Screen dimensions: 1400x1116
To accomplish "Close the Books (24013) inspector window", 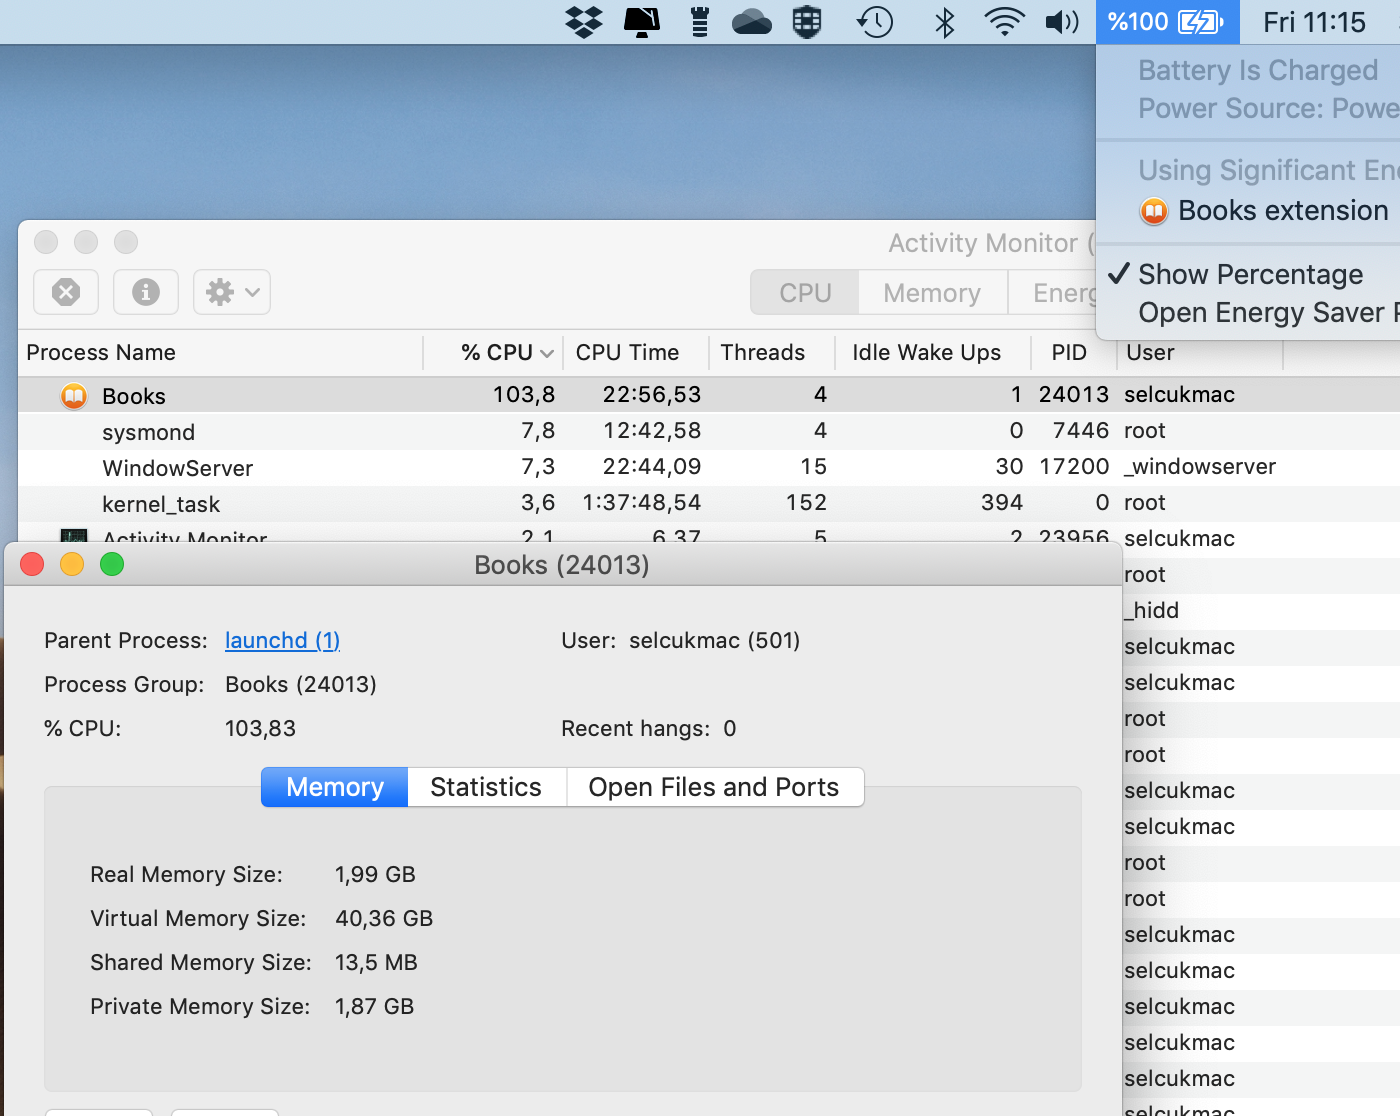I will pyautogui.click(x=32, y=564).
